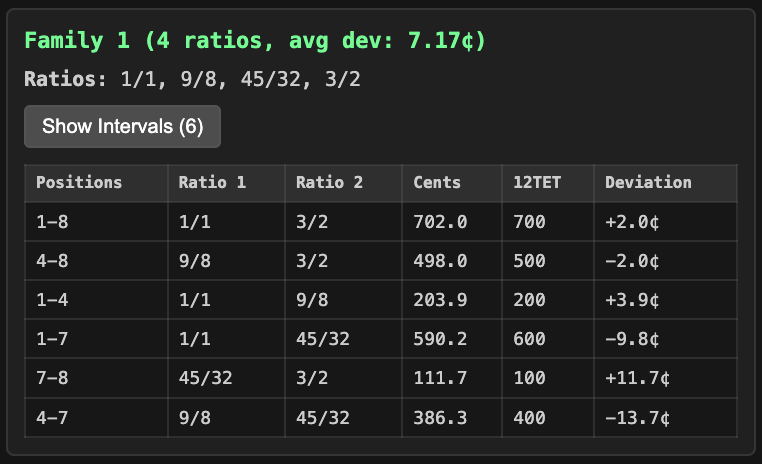Select the Family 1 heading text
This screenshot has width=762, height=464.
click(255, 41)
